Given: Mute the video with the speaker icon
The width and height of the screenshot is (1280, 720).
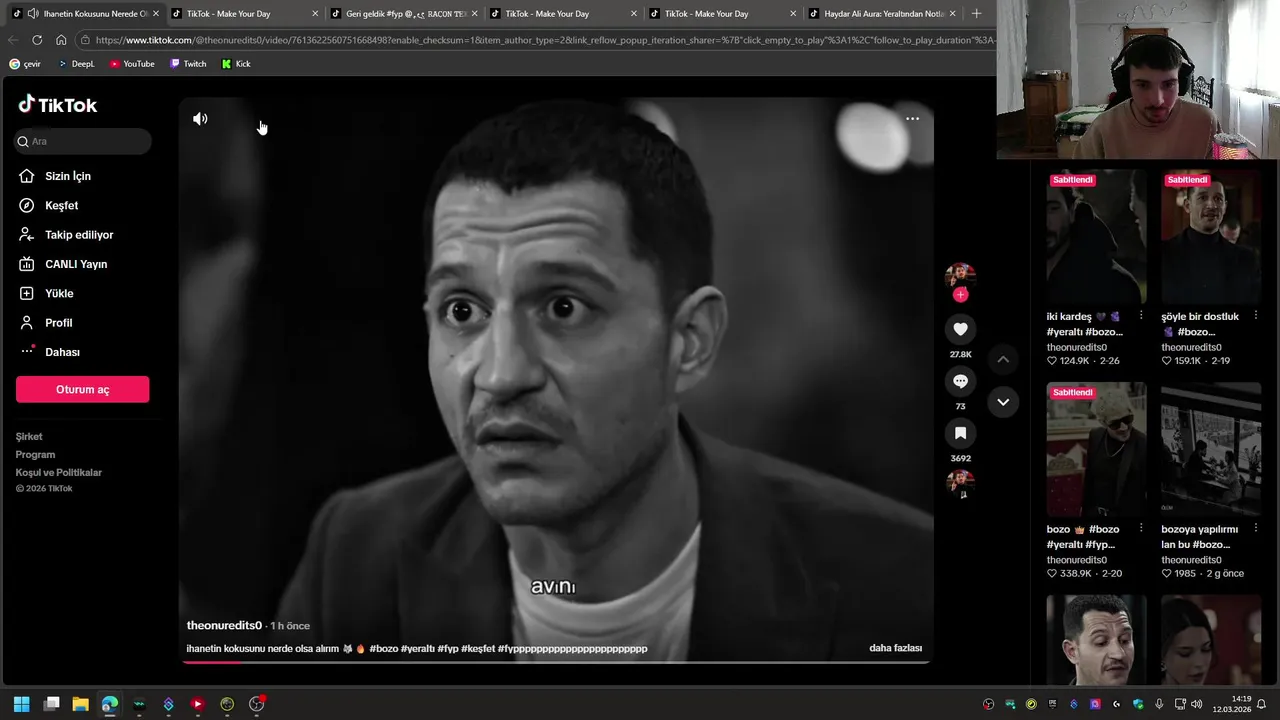Looking at the screenshot, I should coord(200,118).
